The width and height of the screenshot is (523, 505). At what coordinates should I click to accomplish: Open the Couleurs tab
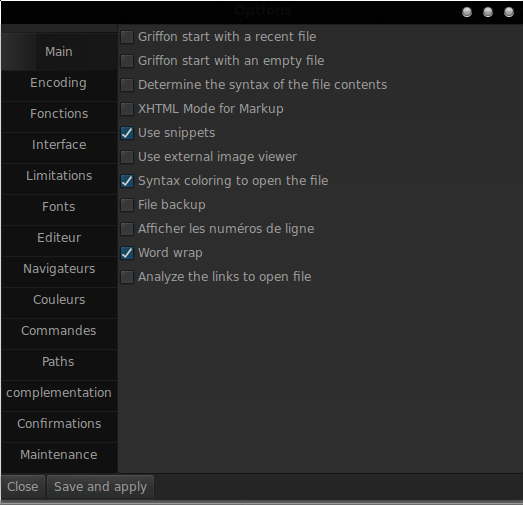pyautogui.click(x=59, y=300)
